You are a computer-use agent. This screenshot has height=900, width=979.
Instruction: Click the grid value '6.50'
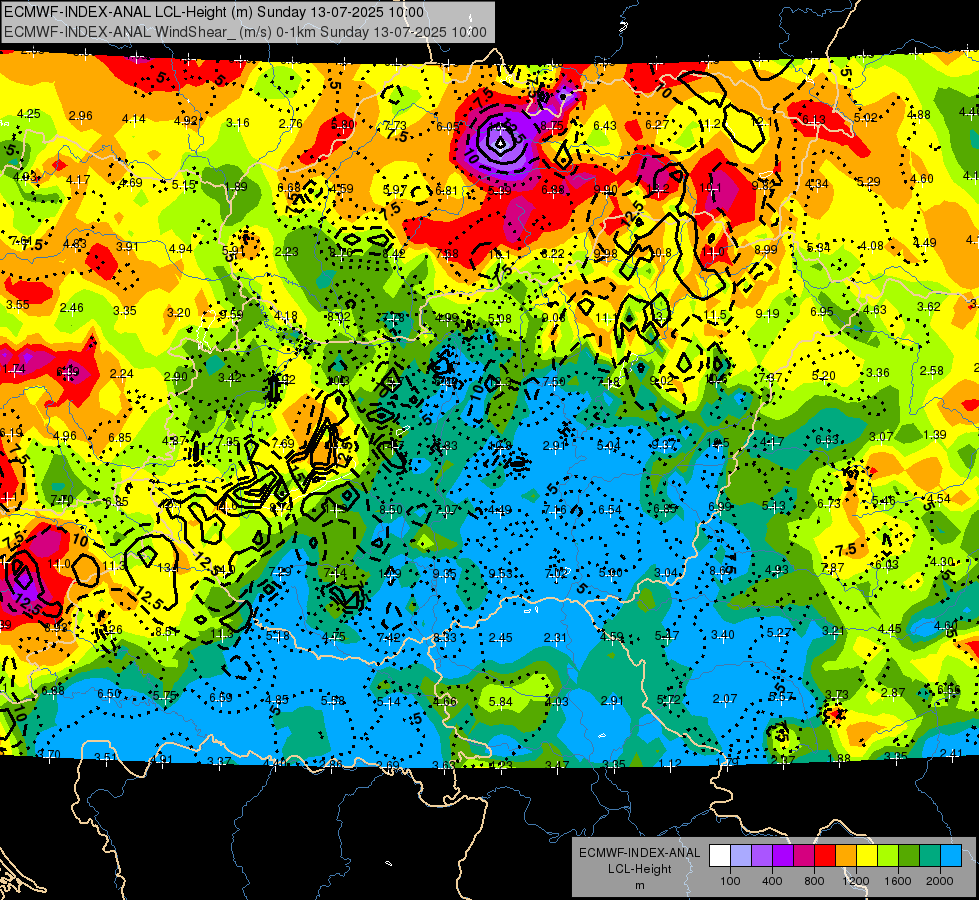109,693
